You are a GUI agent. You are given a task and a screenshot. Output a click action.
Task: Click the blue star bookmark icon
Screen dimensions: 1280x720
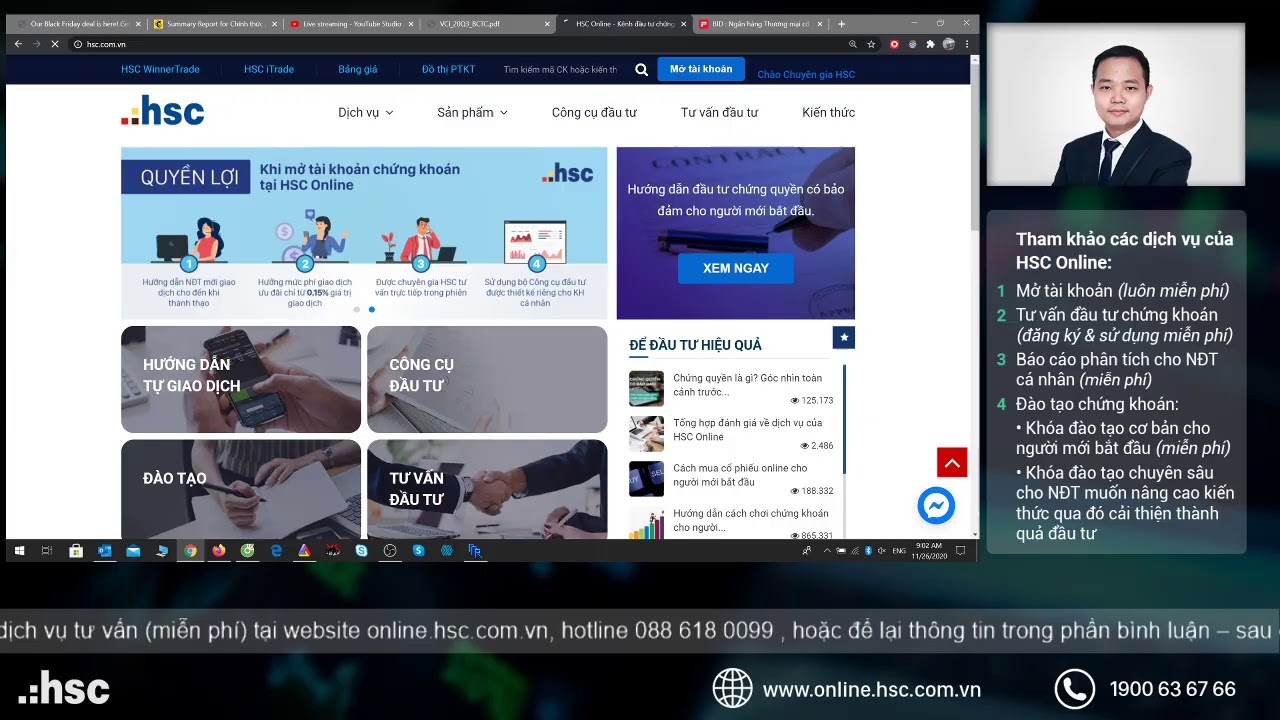844,338
